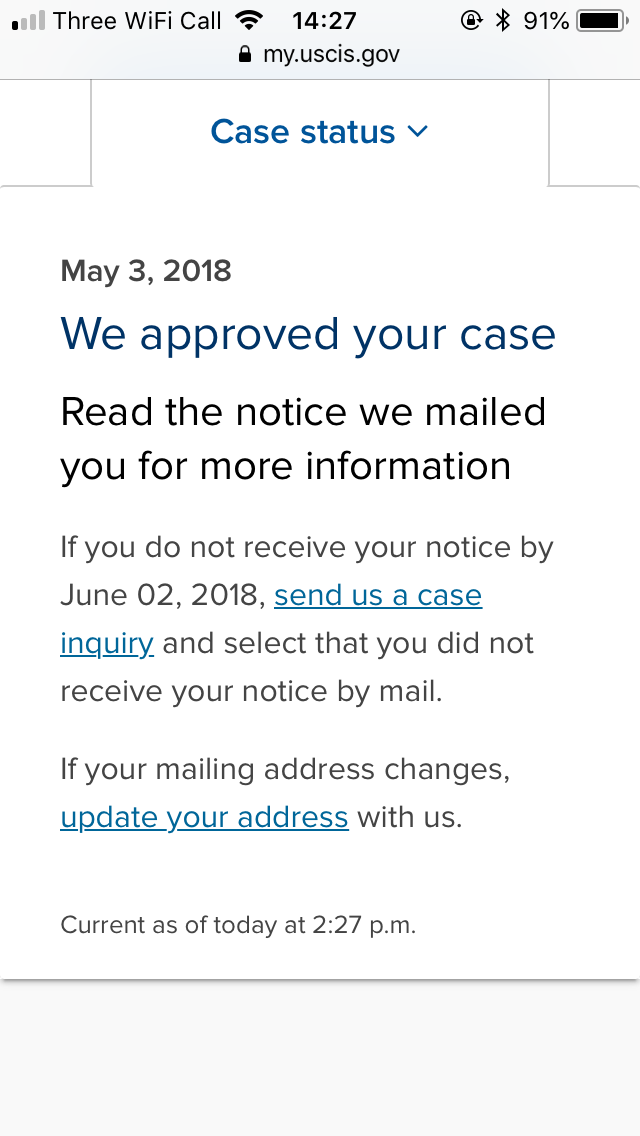Select the We approved your case heading
This screenshot has width=640, height=1136.
pyautogui.click(x=308, y=334)
